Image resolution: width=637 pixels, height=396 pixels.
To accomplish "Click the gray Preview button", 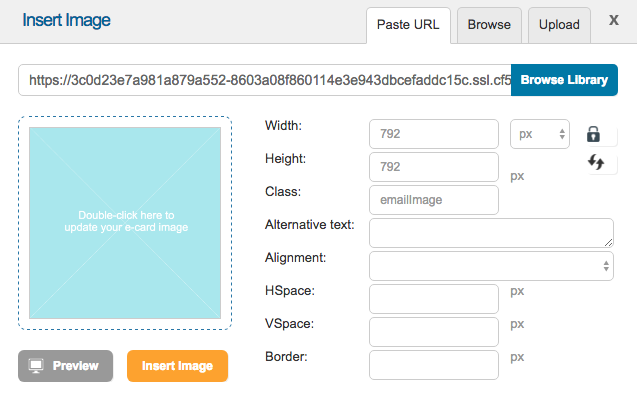I will (x=65, y=366).
